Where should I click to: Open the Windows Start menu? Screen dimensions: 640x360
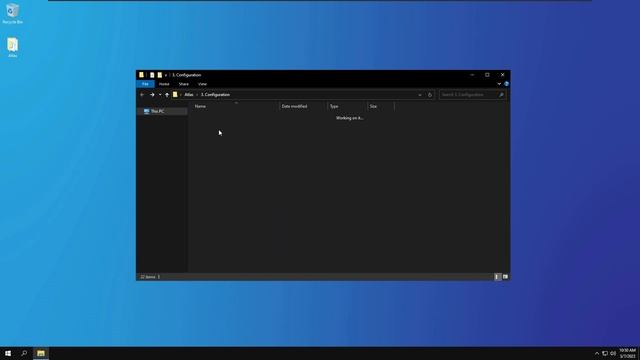coord(8,353)
